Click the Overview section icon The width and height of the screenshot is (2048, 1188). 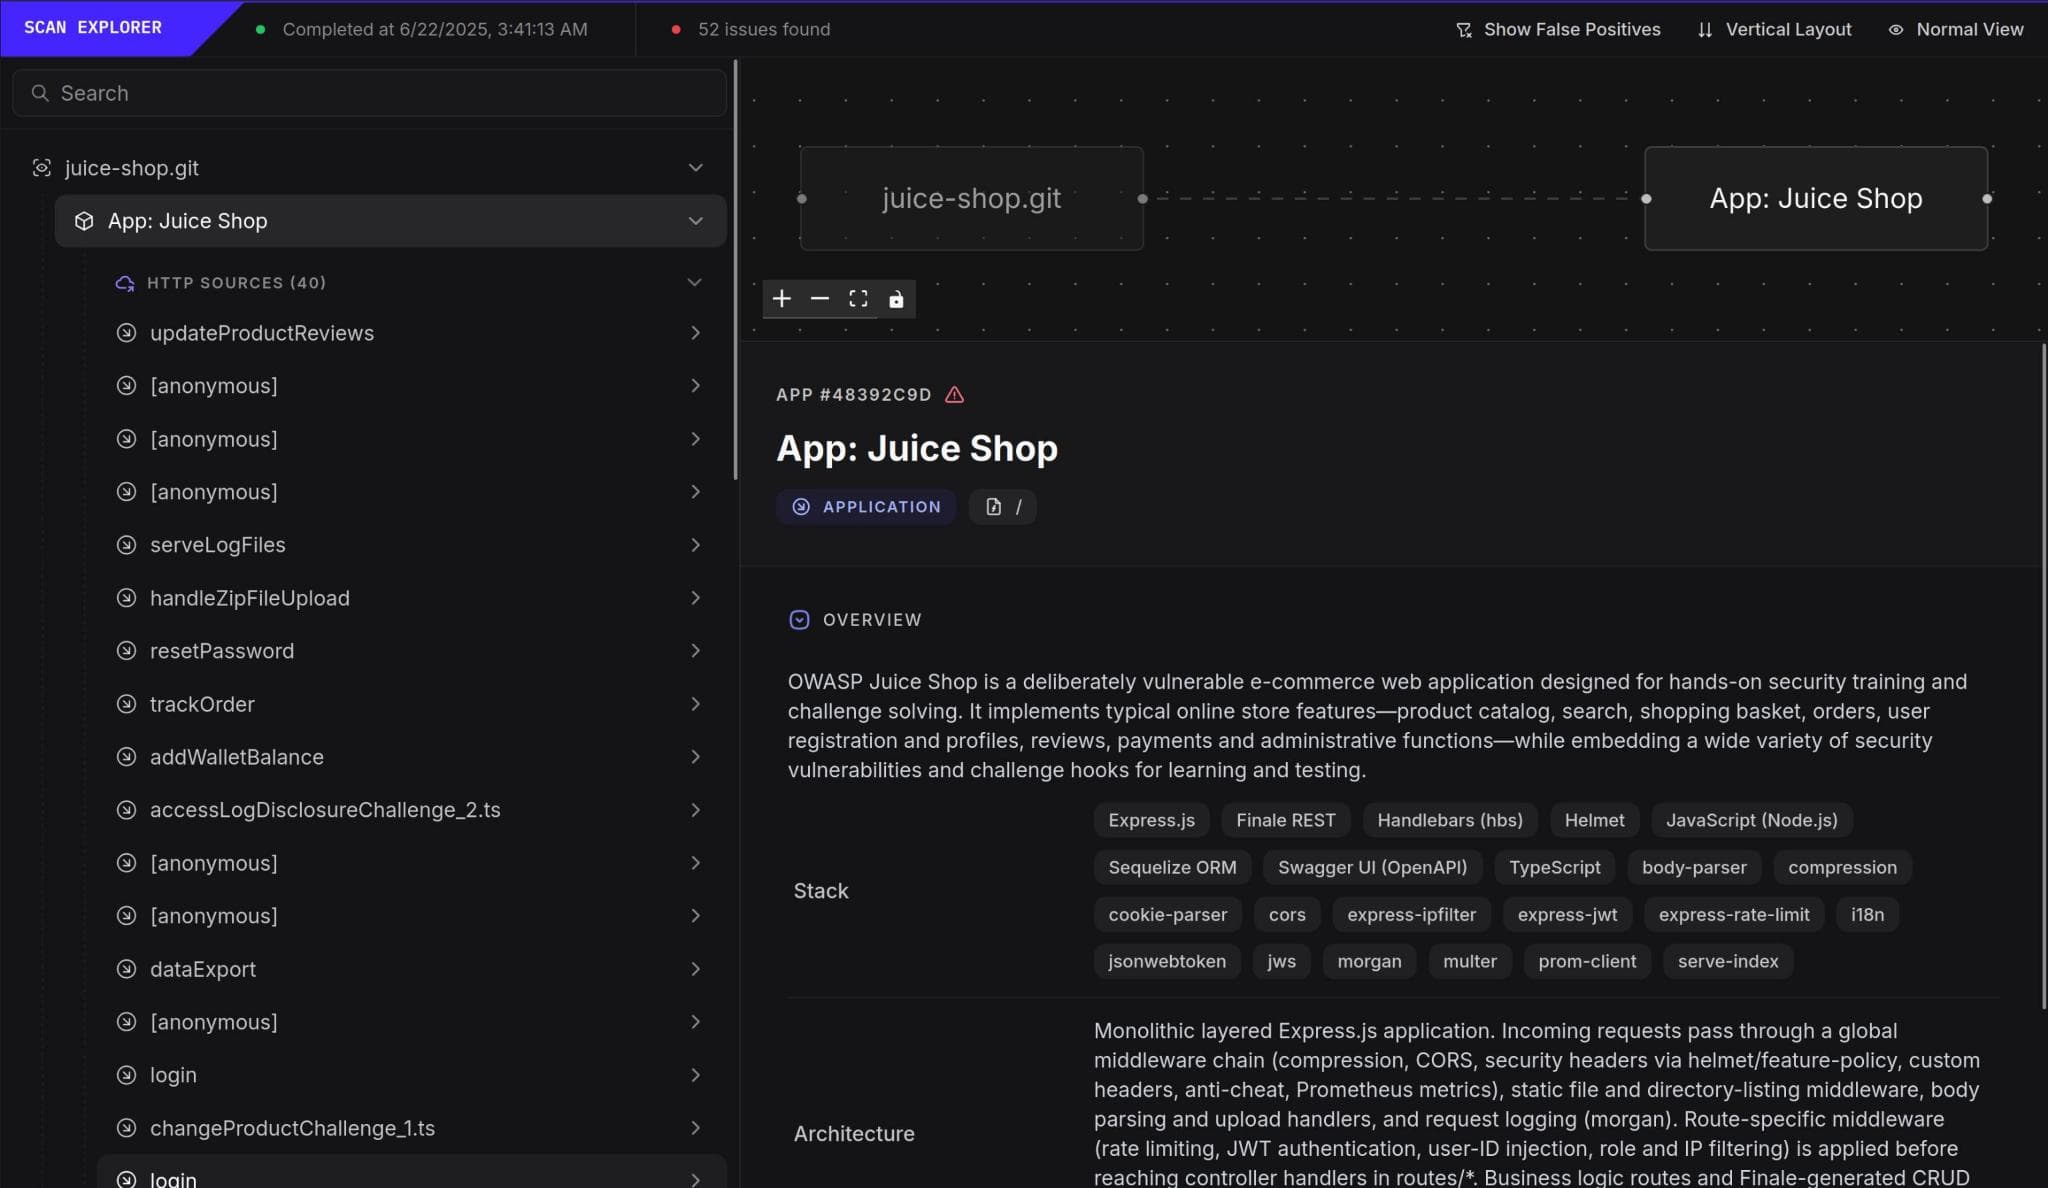point(799,620)
